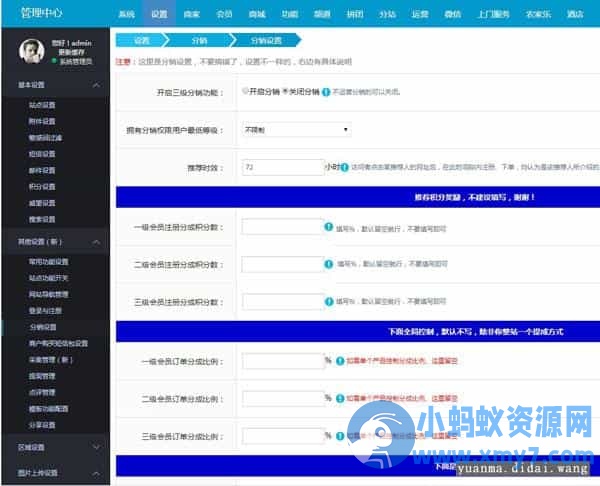Open 分享设置 in the sidebar
This screenshot has height=486, width=600.
click(42, 425)
